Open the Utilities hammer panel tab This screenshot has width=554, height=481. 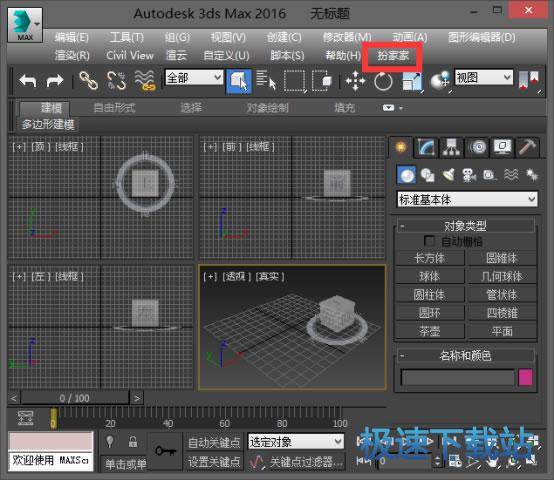point(527,147)
